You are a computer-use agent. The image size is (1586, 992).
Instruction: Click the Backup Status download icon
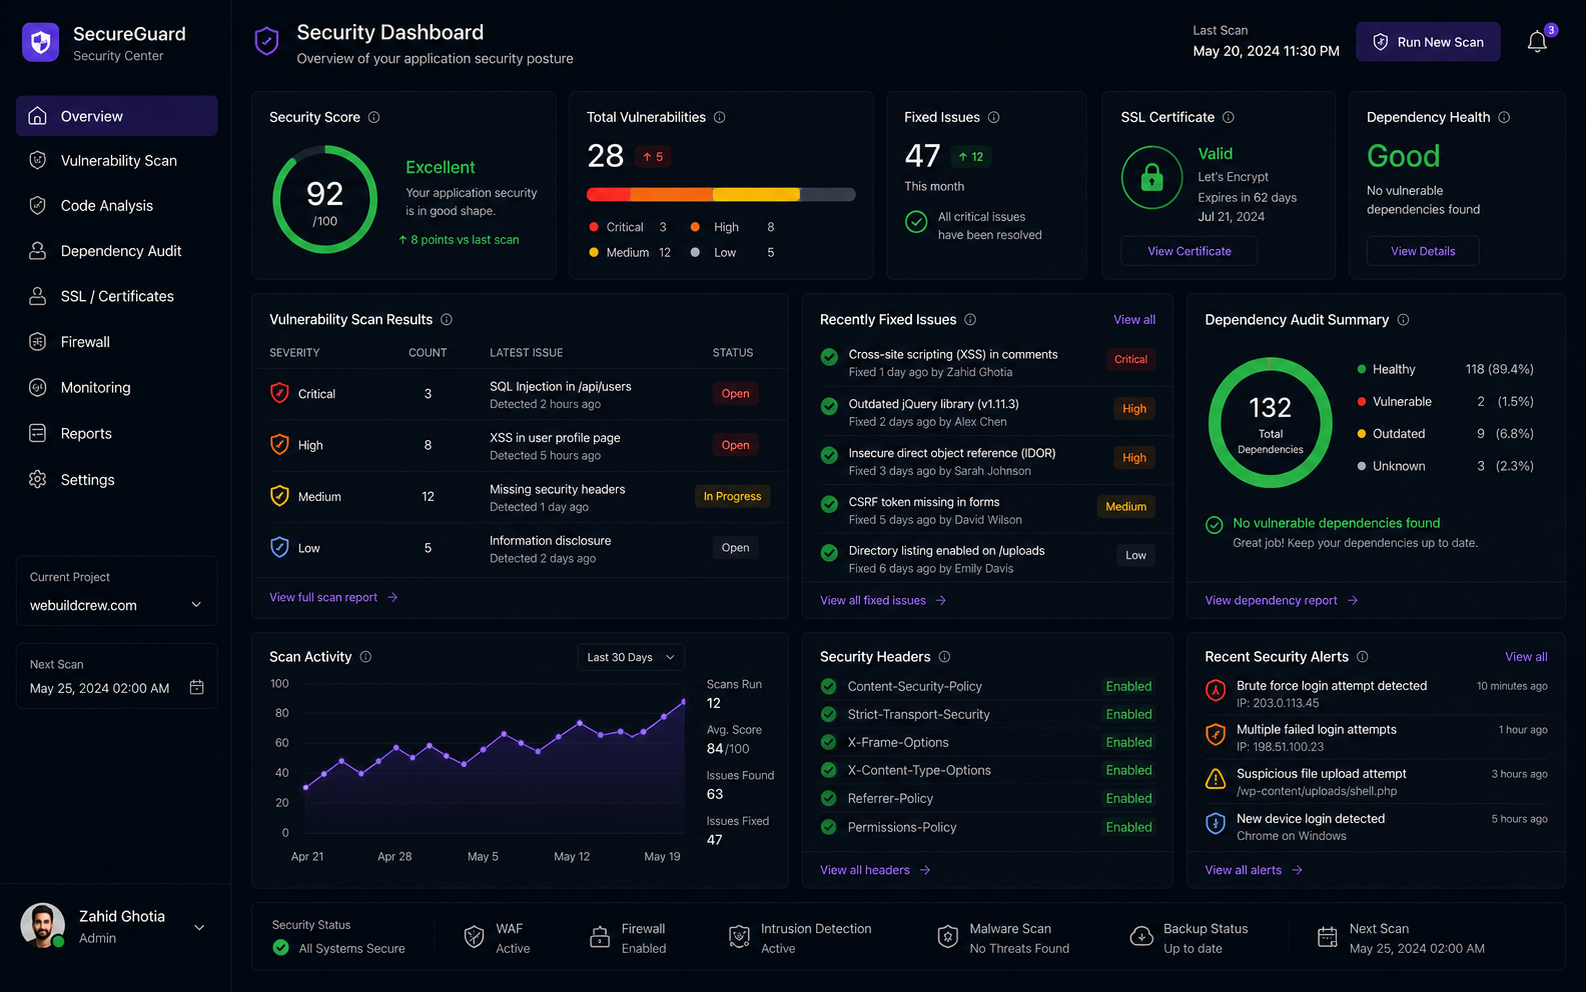coord(1141,937)
